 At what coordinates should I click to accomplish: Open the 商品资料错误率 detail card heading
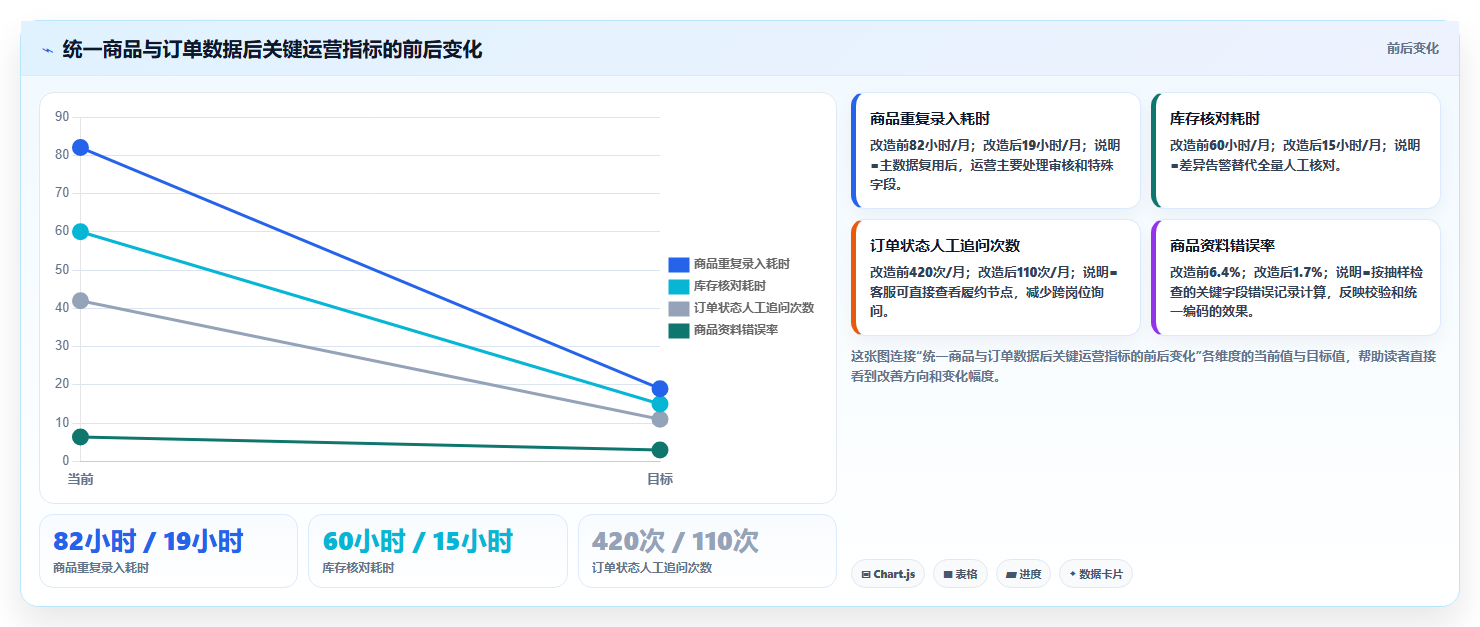pyautogui.click(x=1222, y=245)
